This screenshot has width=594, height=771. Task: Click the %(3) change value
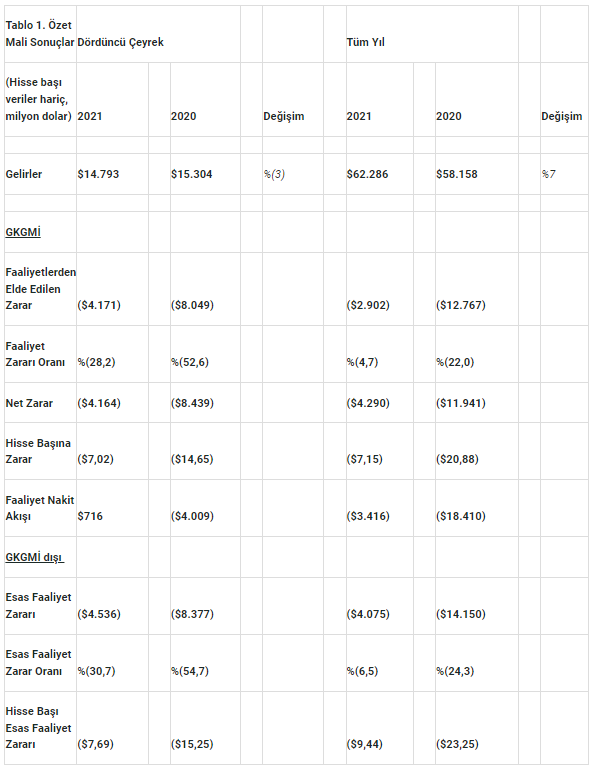pyautogui.click(x=274, y=174)
